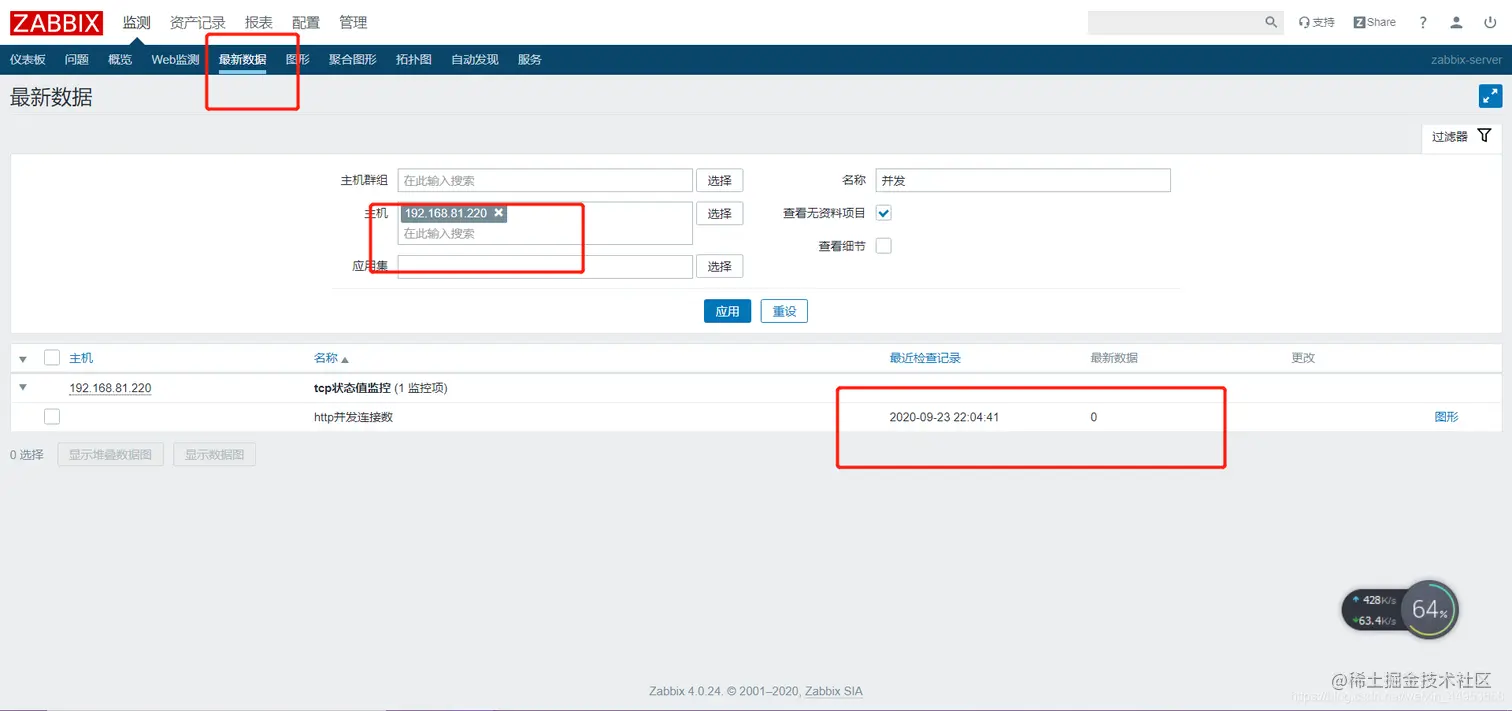Click the ZABBIX logo
Viewport: 1512px width, 711px height.
pos(57,22)
